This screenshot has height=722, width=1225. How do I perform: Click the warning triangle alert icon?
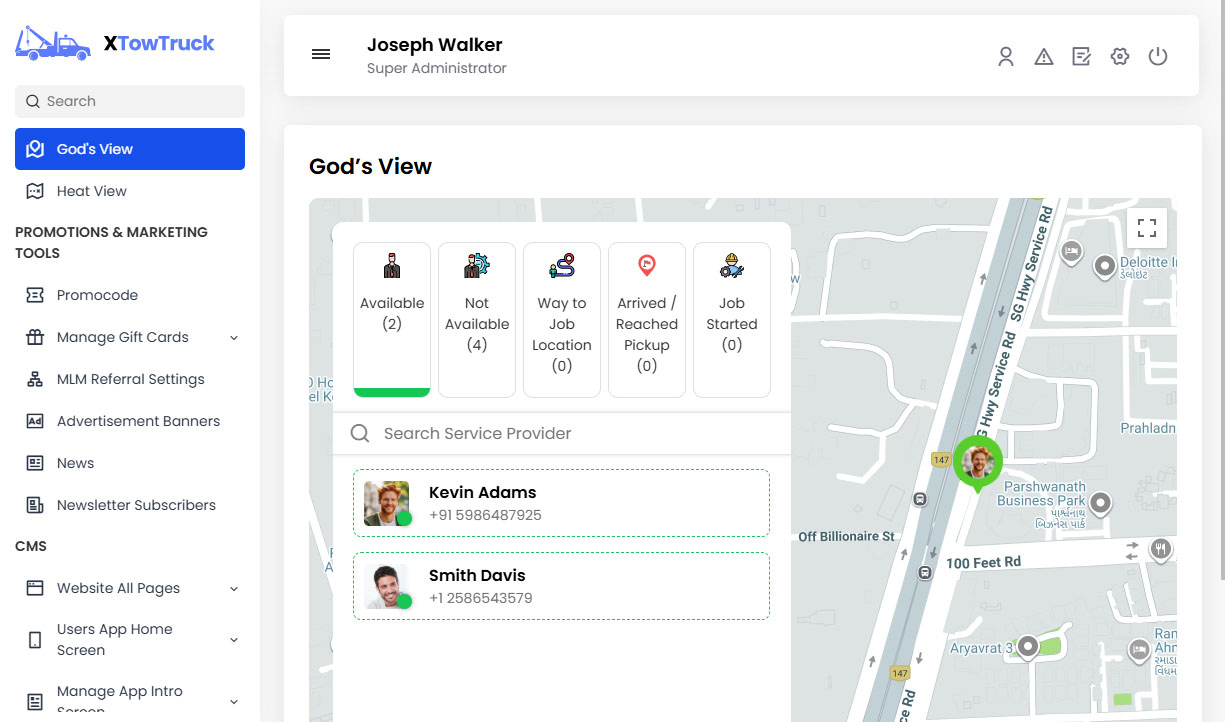tap(1044, 57)
